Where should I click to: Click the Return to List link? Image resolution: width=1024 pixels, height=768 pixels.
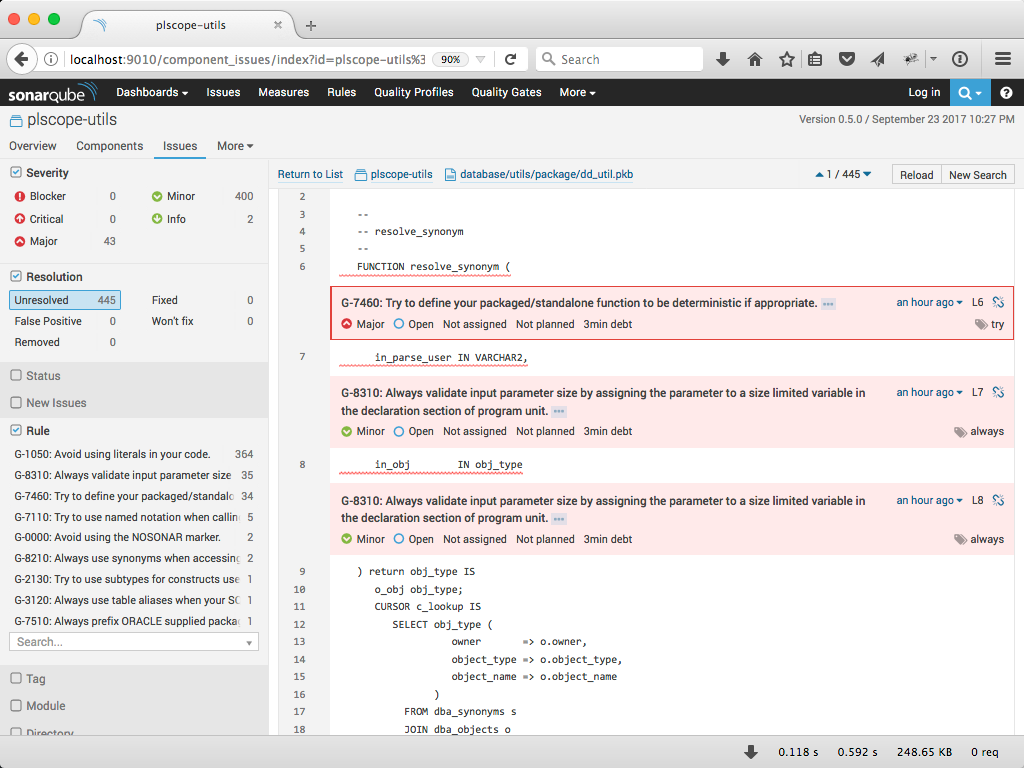tap(310, 174)
